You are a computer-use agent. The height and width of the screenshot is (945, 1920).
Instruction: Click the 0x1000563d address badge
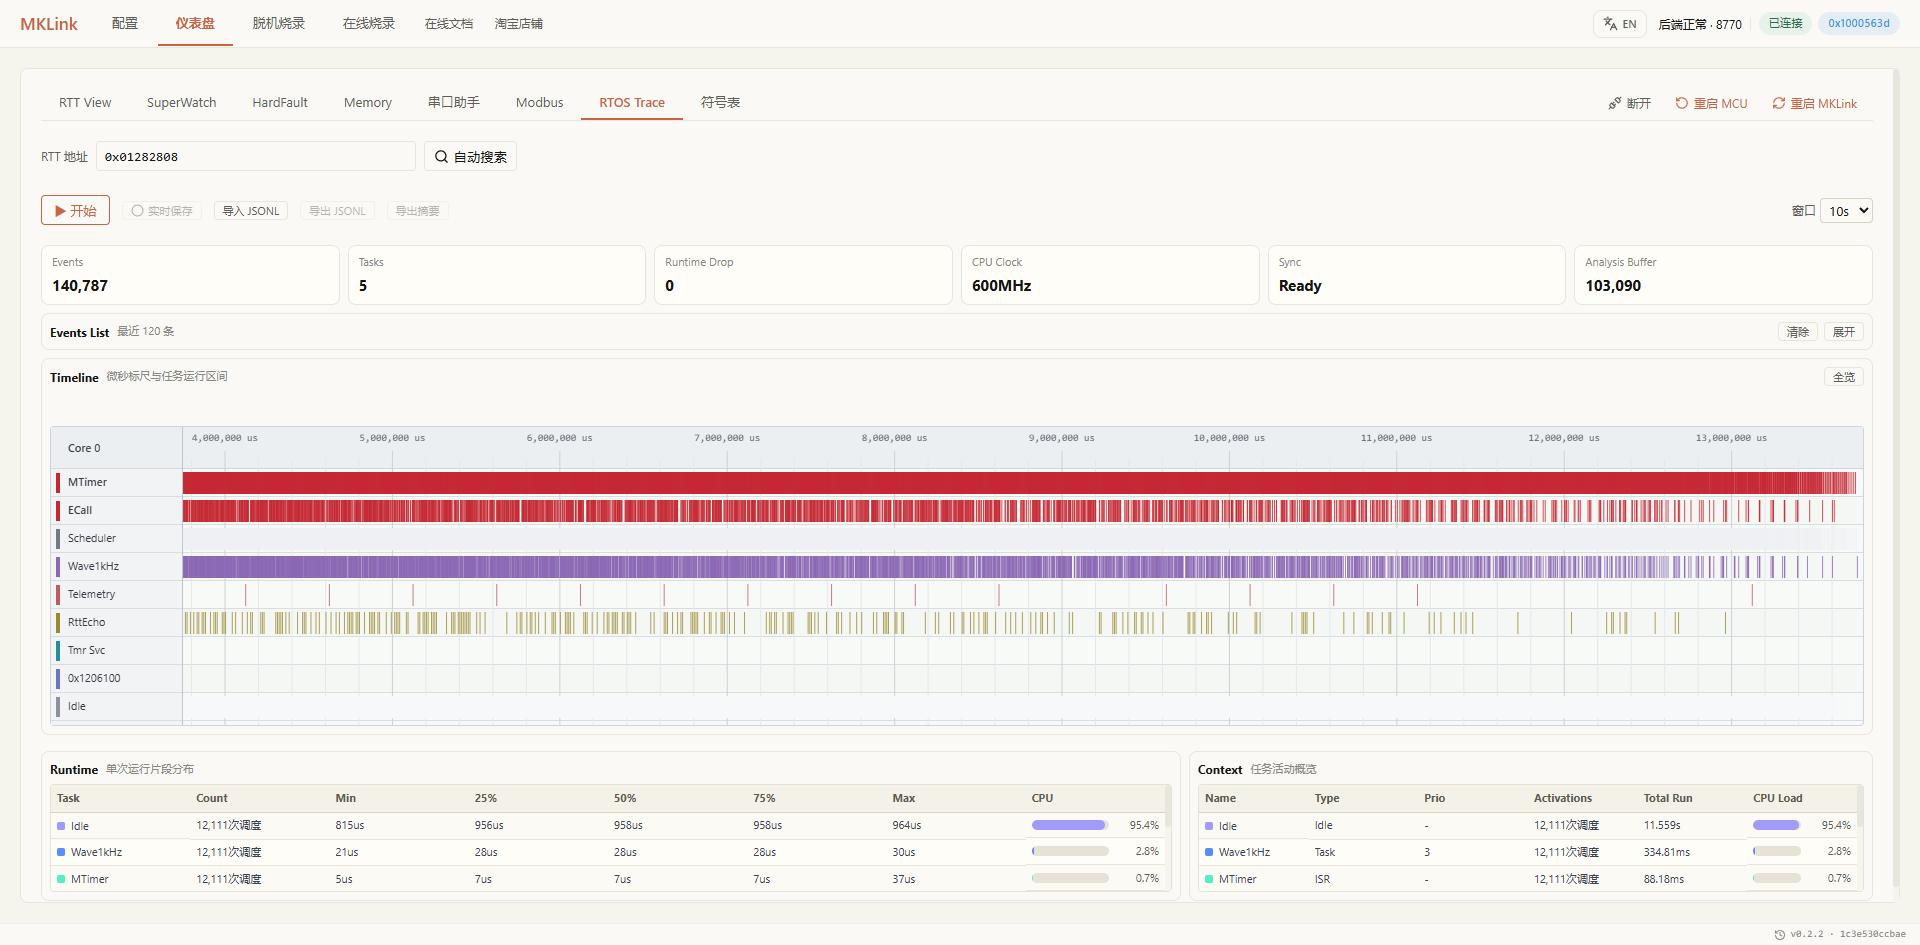pos(1859,23)
